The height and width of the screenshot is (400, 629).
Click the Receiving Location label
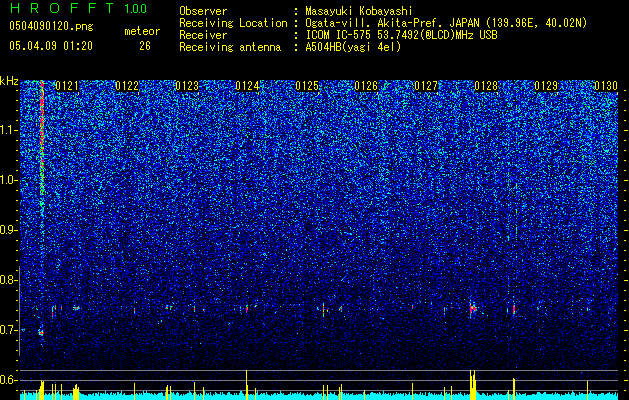tap(233, 23)
